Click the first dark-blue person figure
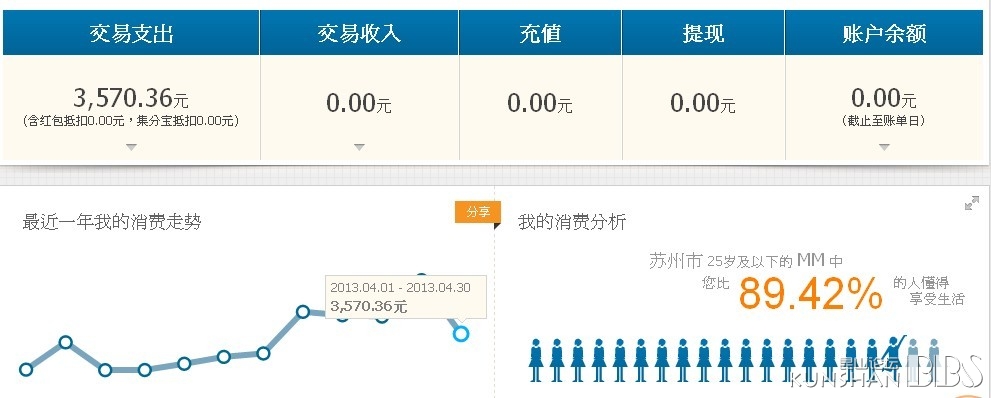The image size is (991, 398). (536, 360)
